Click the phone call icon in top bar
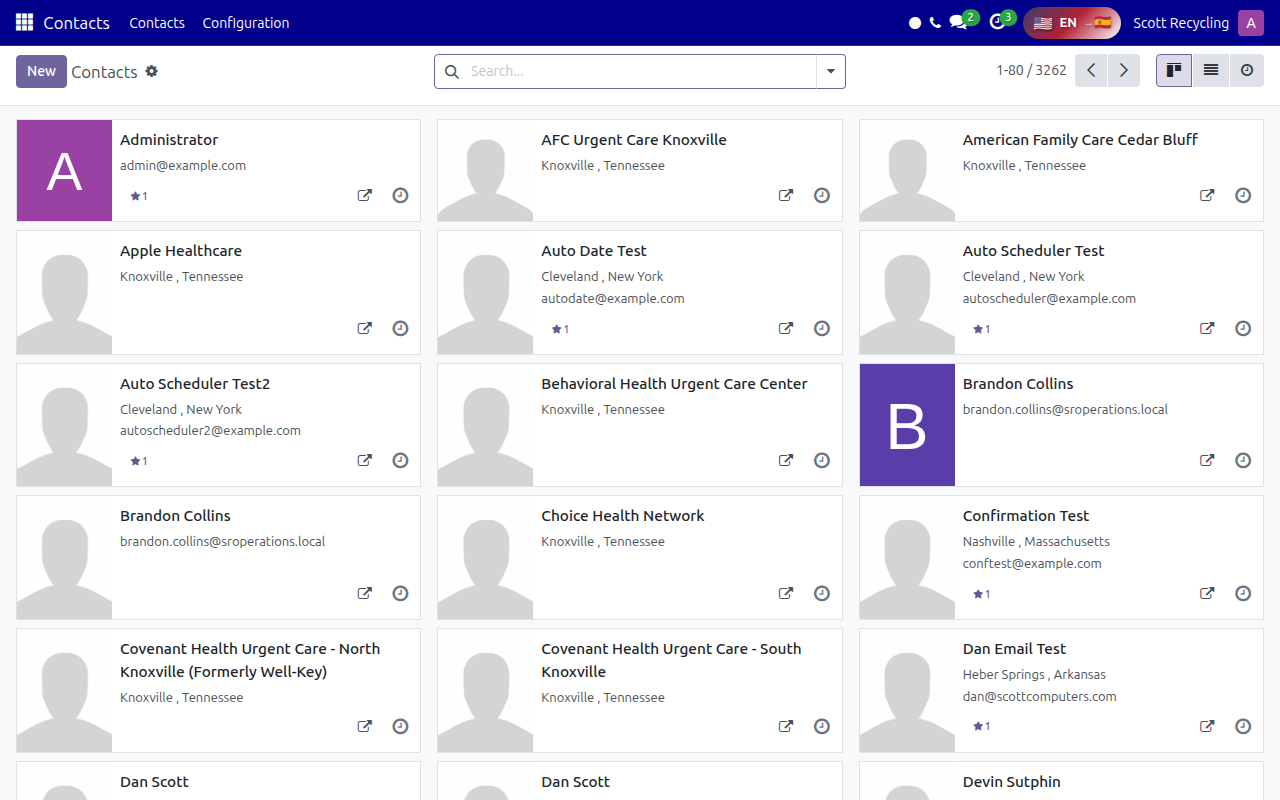This screenshot has height=800, width=1280. pos(935,23)
